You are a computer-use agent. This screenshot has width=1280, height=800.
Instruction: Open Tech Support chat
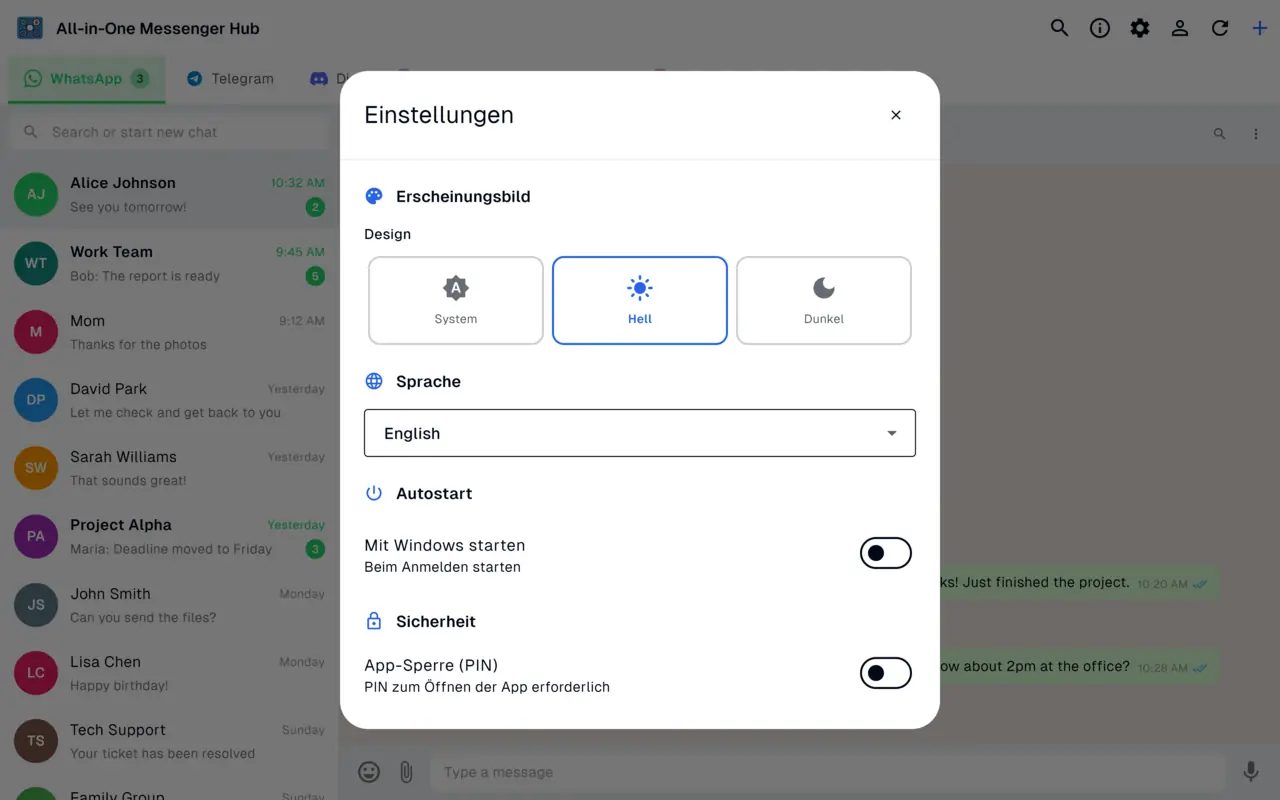[x=170, y=741]
